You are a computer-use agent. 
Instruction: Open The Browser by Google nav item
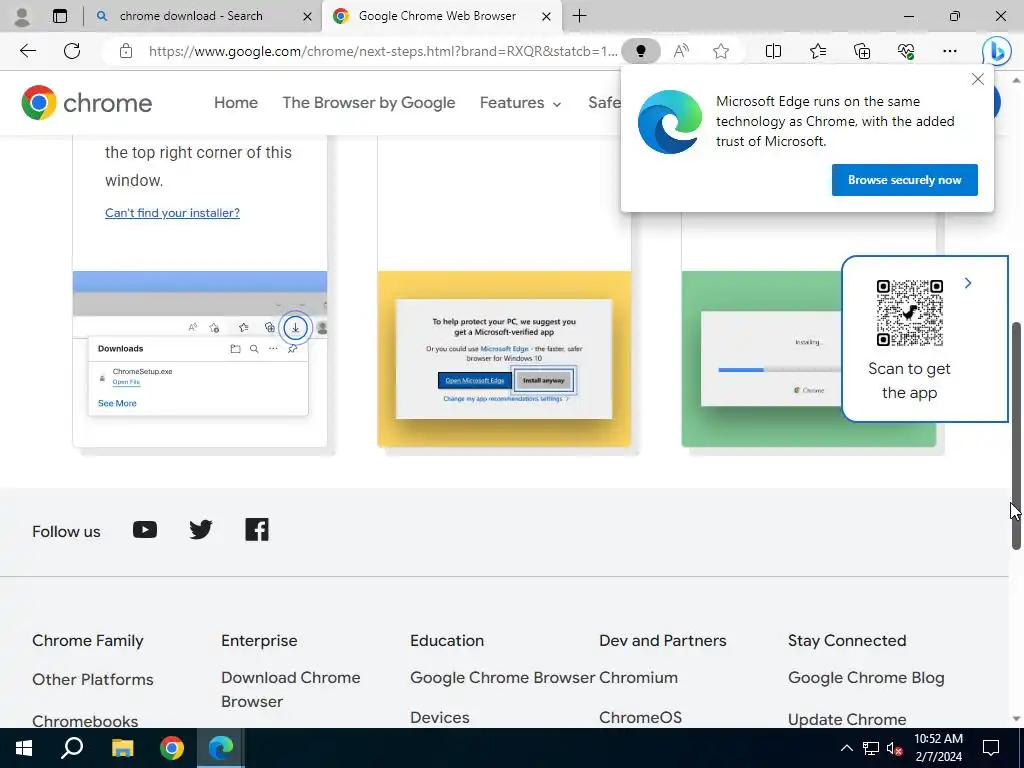[368, 103]
